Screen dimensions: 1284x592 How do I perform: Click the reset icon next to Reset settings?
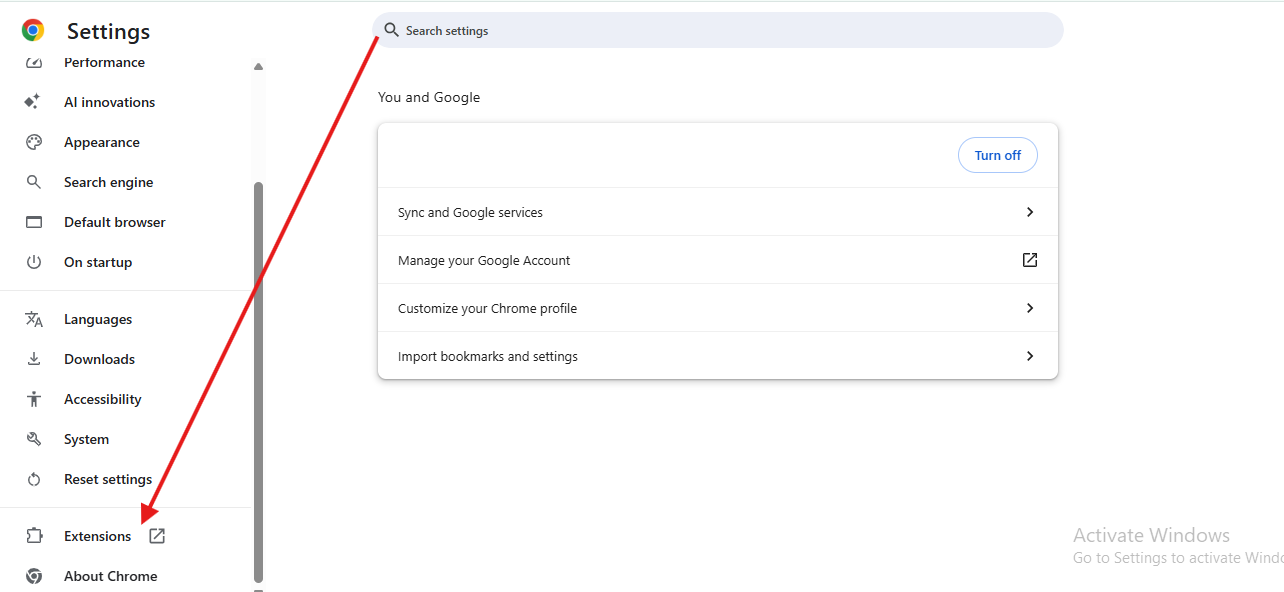tap(34, 479)
